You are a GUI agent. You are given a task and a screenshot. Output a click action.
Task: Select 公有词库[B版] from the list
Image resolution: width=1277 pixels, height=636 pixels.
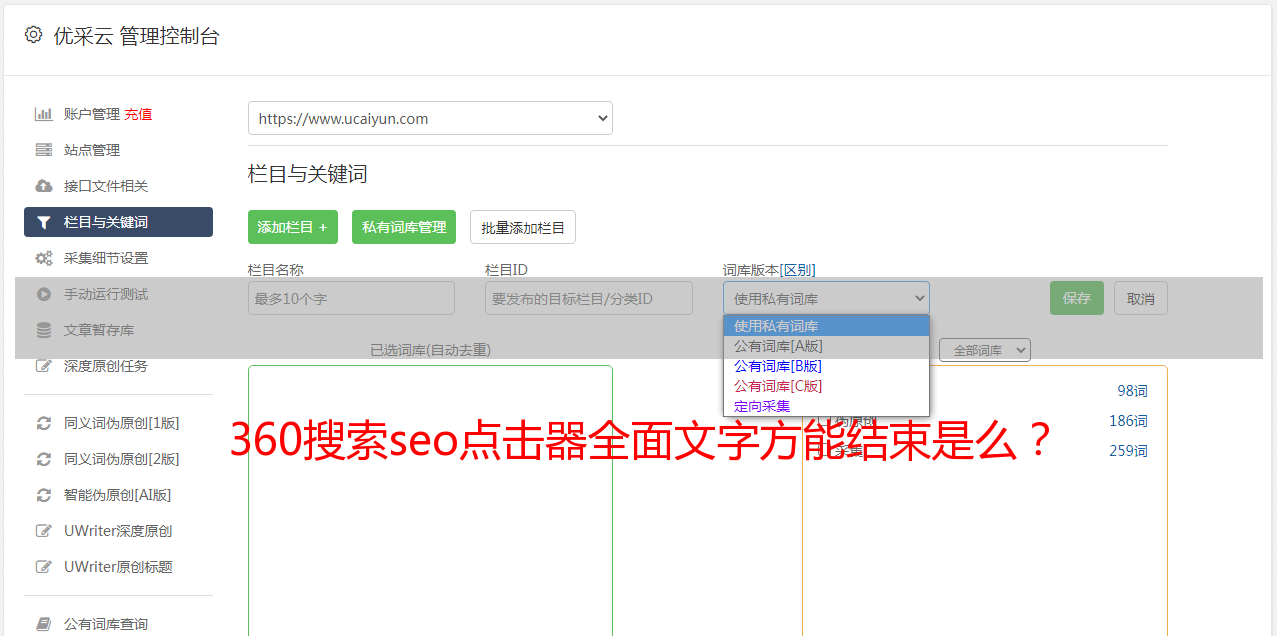tap(826, 366)
